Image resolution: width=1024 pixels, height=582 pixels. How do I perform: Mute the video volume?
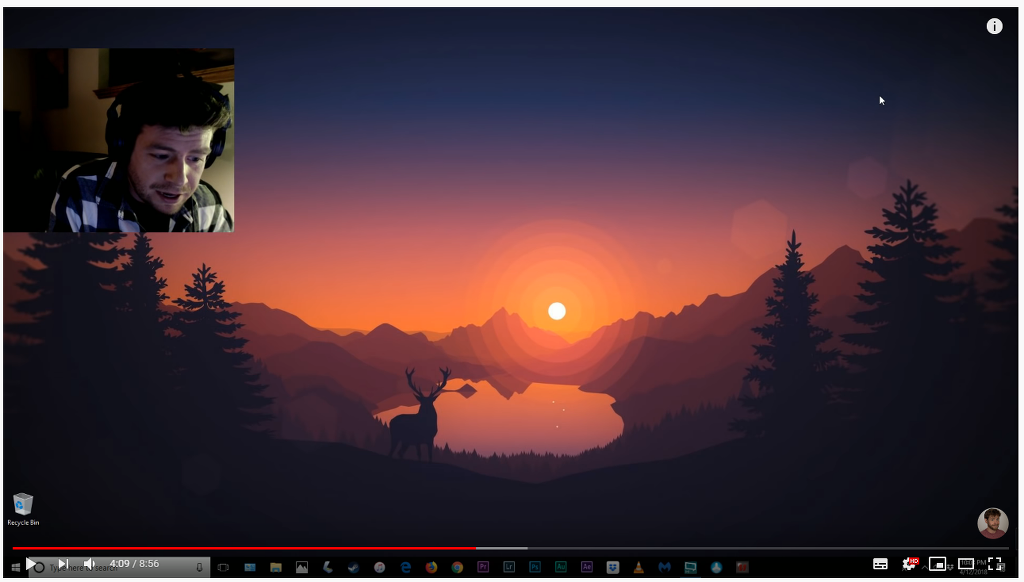(89, 564)
